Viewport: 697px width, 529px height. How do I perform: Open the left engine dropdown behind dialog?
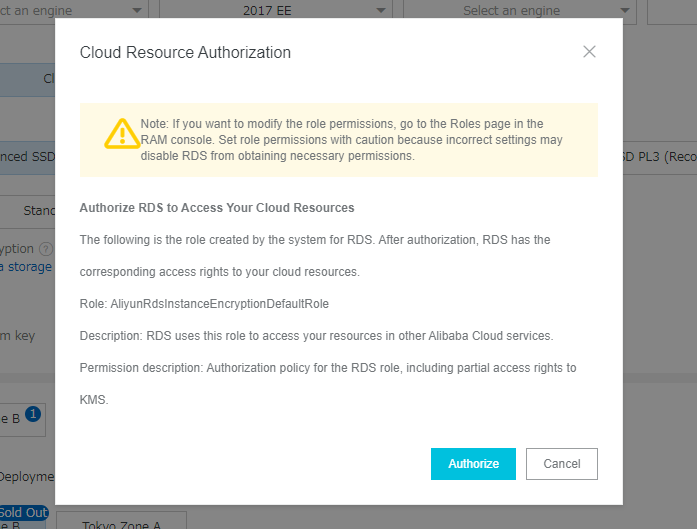(x=73, y=11)
